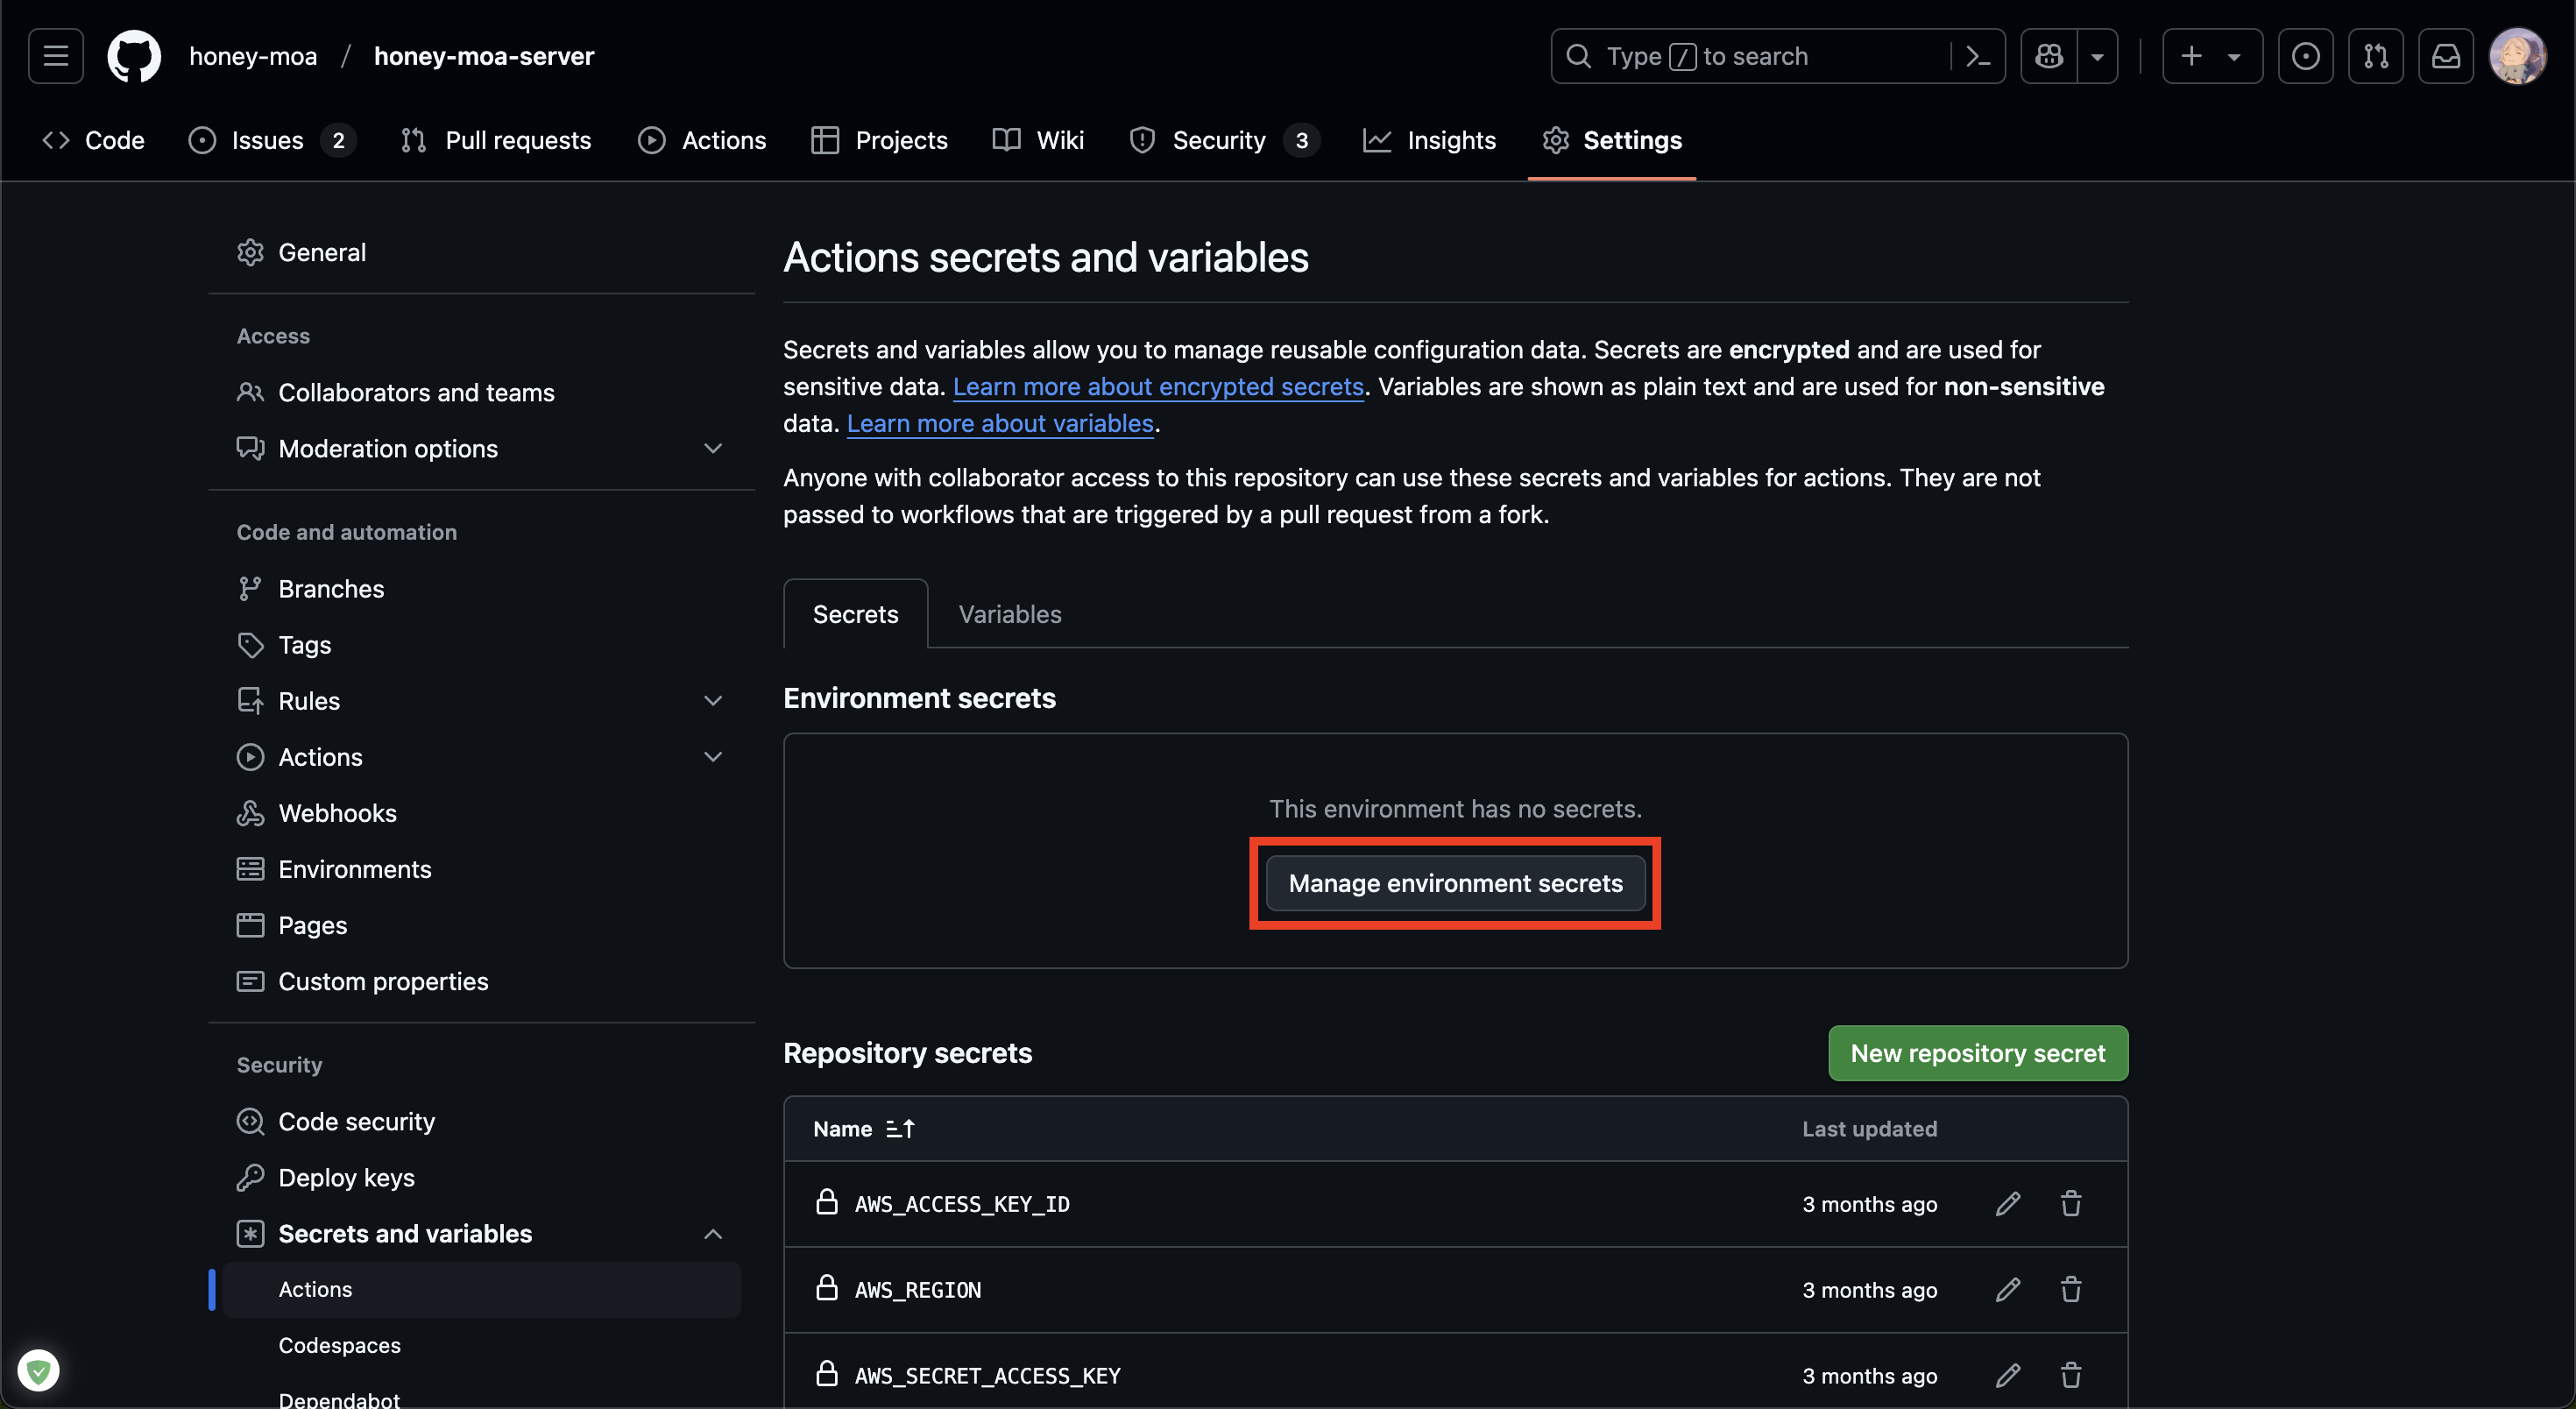
Task: Select the Settings tab
Action: click(x=1612, y=140)
